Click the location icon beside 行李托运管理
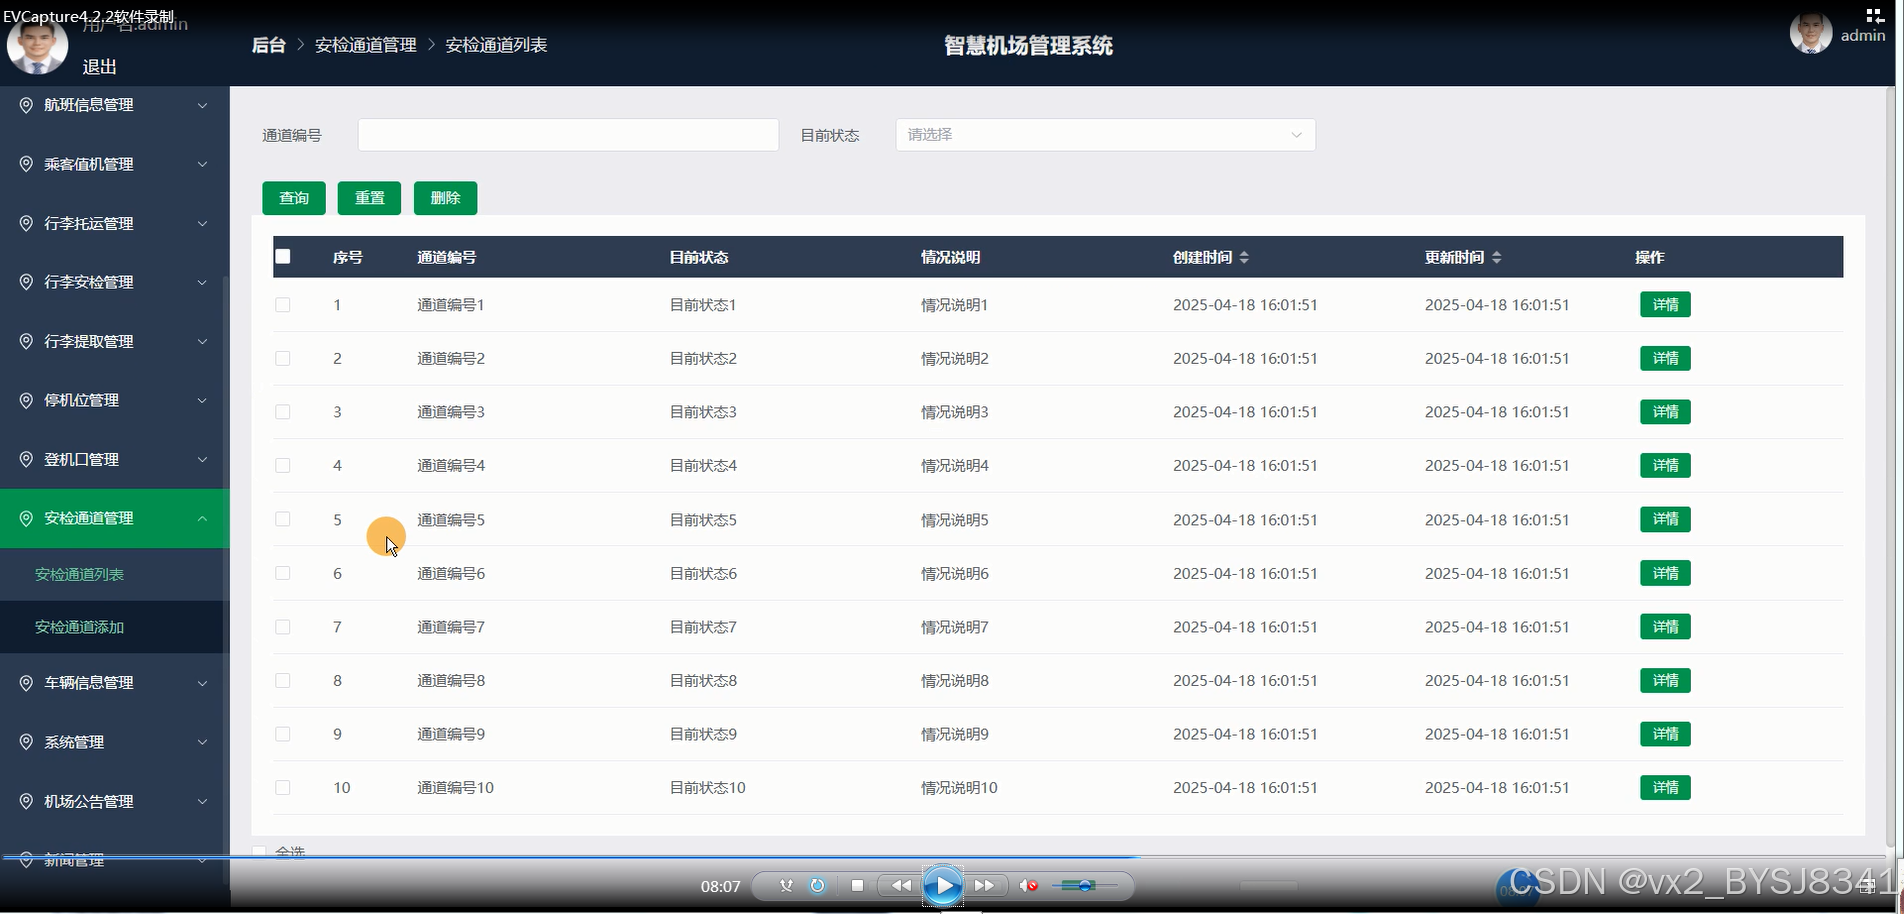This screenshot has height=914, width=1904. (26, 223)
